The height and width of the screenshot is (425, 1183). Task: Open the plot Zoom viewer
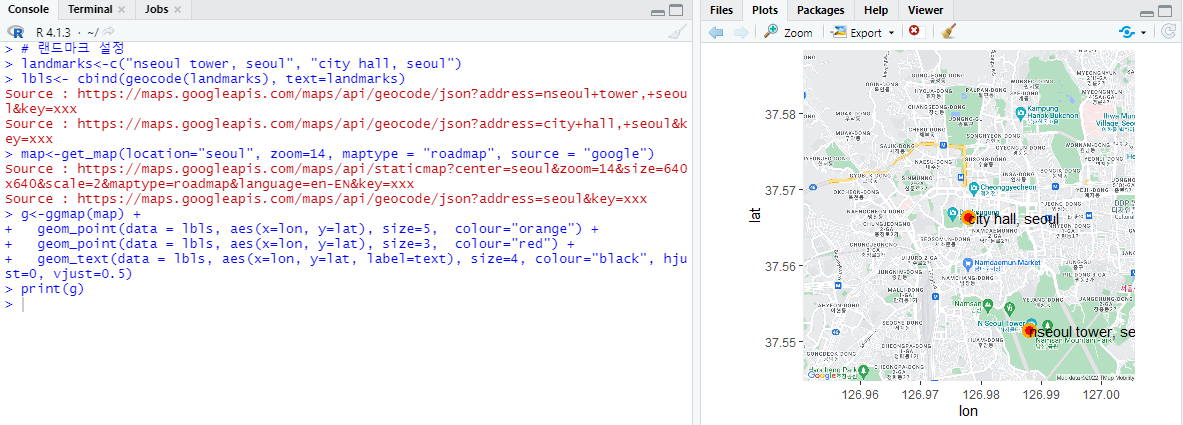pos(788,32)
